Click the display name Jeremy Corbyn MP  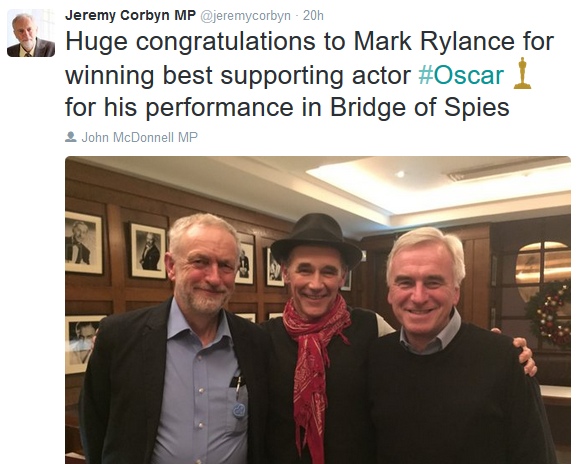130,15
